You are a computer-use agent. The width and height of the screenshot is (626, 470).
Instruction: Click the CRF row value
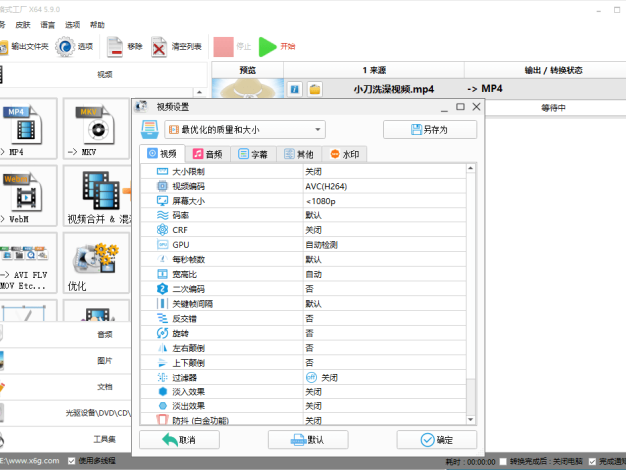[384, 230]
